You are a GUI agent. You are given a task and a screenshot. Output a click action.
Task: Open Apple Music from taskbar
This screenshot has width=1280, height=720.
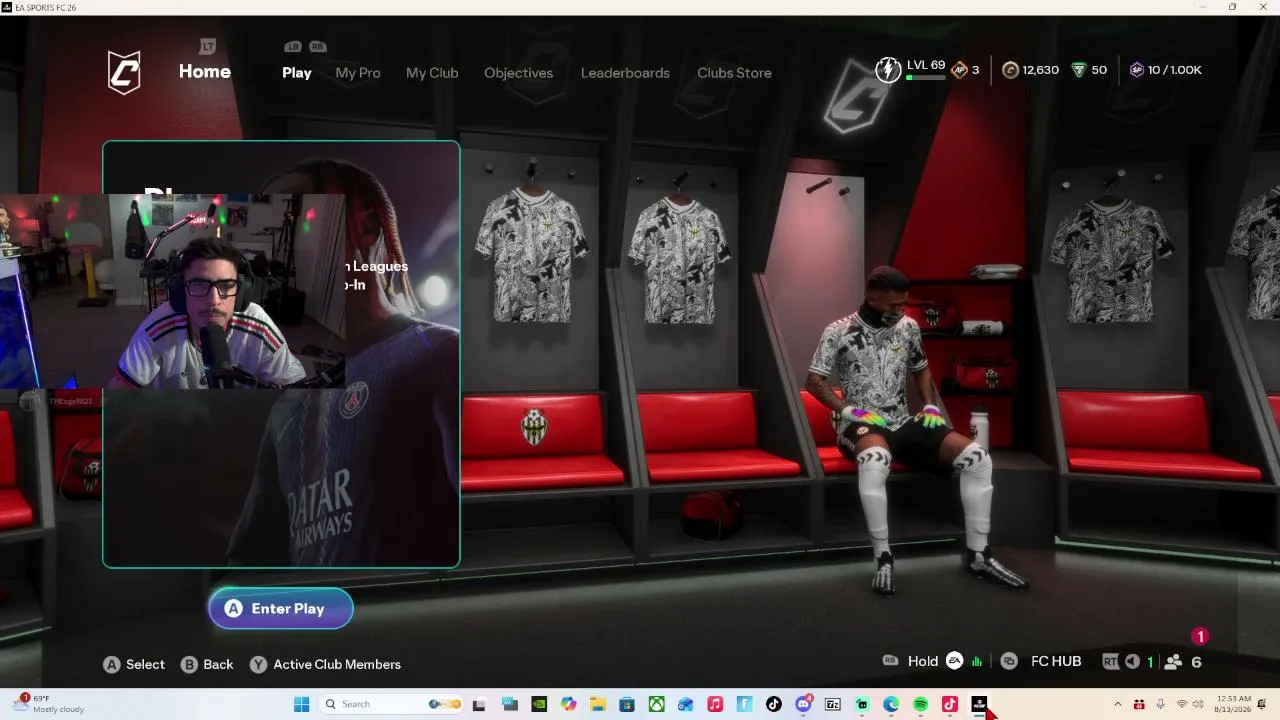[x=715, y=704]
